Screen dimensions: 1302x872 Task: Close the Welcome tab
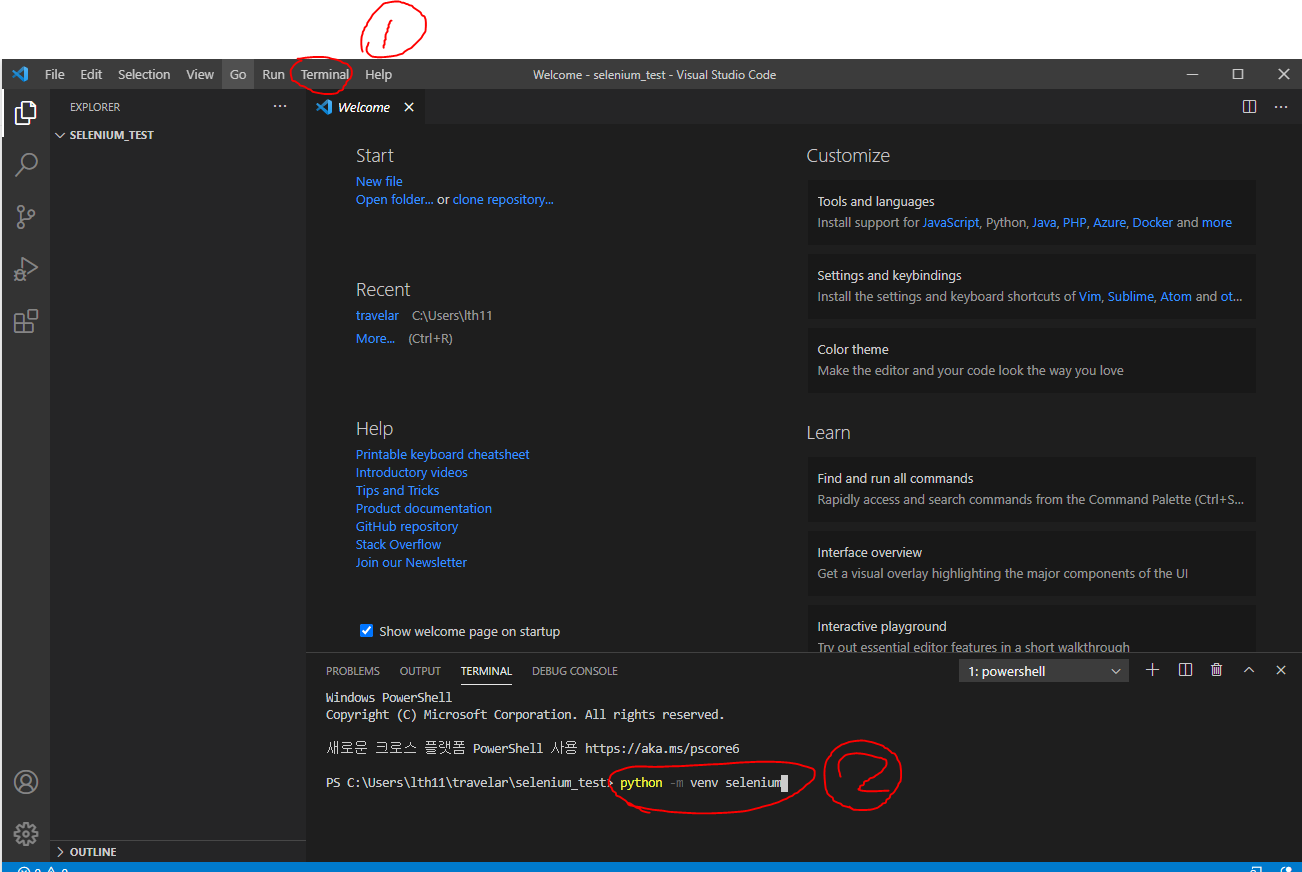[x=409, y=107]
